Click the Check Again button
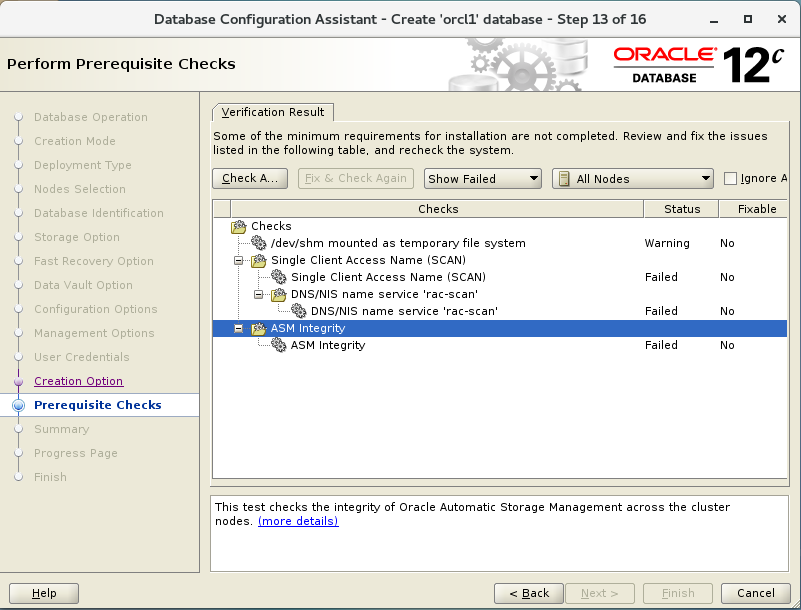 click(250, 178)
